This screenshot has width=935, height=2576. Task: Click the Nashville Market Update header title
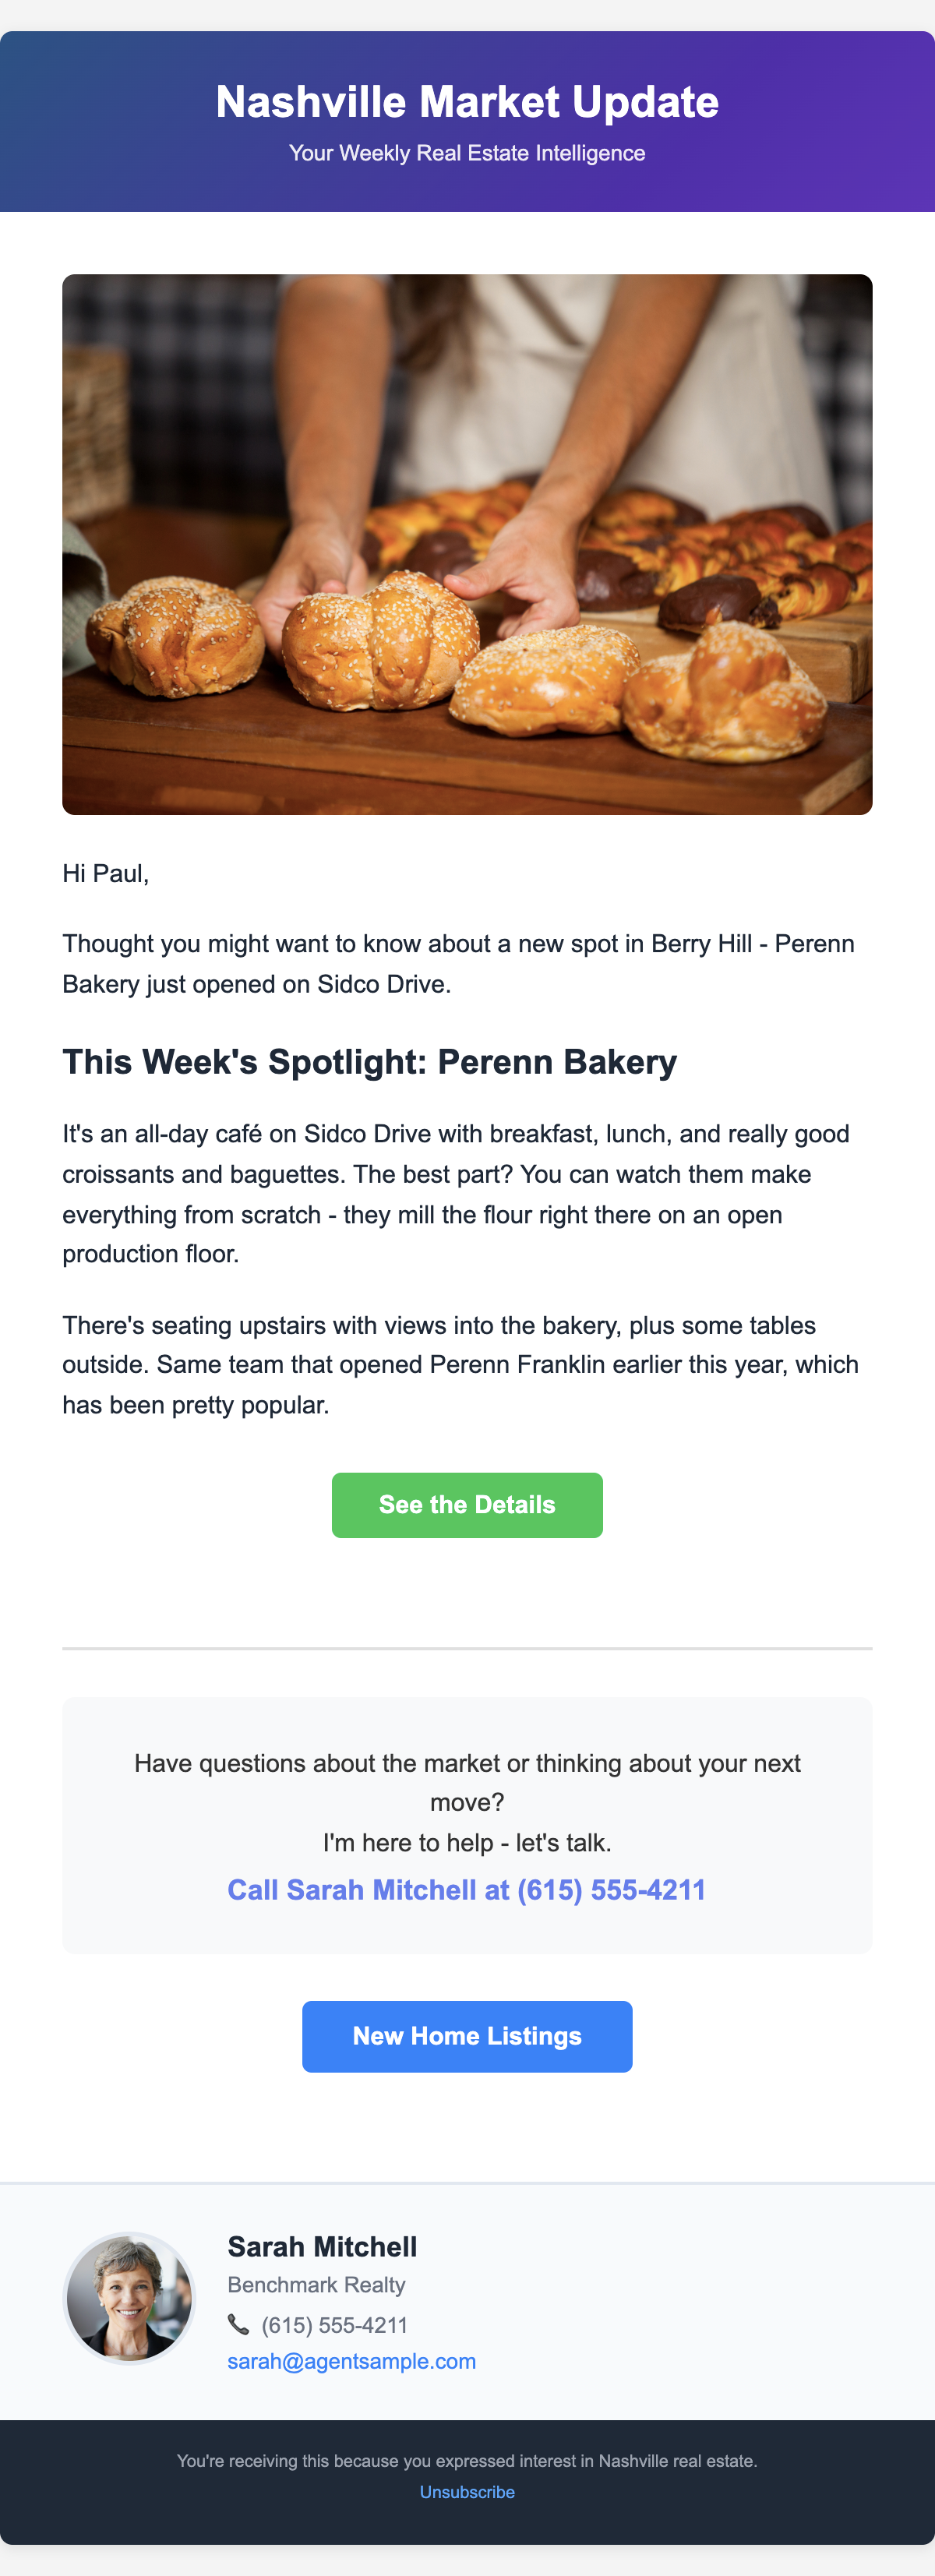pyautogui.click(x=467, y=102)
